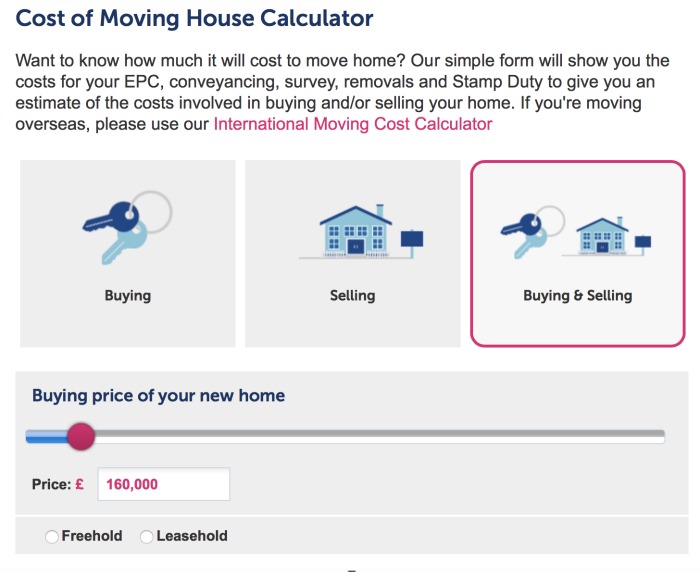Click the Cost of Moving House Calculator heading
Screen dimensions: 700x572
pyautogui.click(x=194, y=18)
